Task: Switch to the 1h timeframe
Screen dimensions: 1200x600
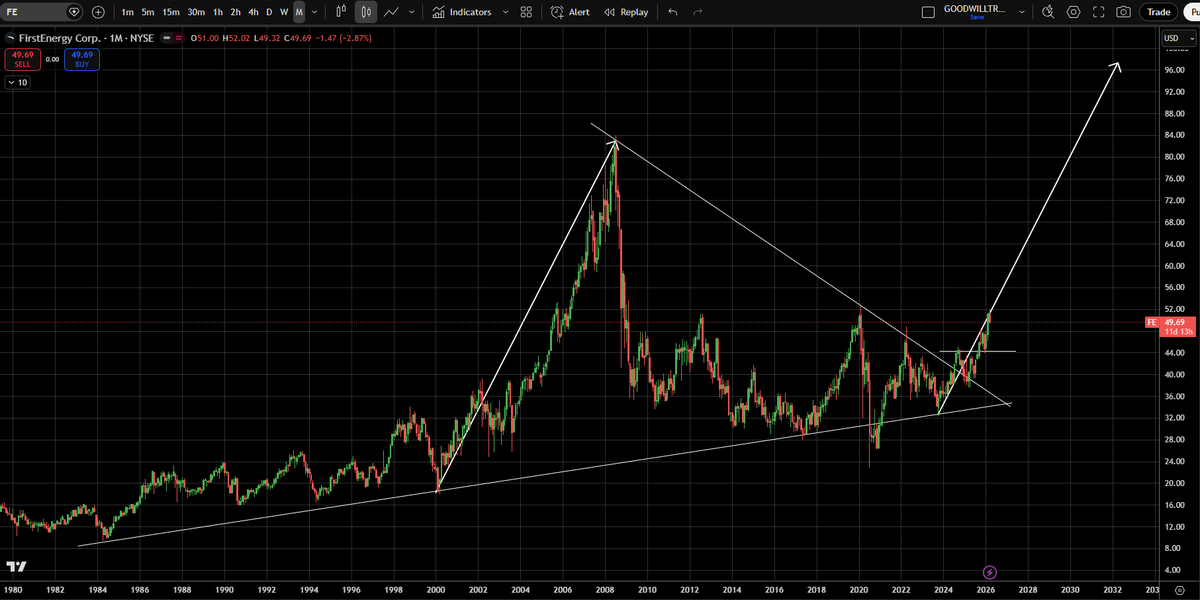Action: point(218,12)
